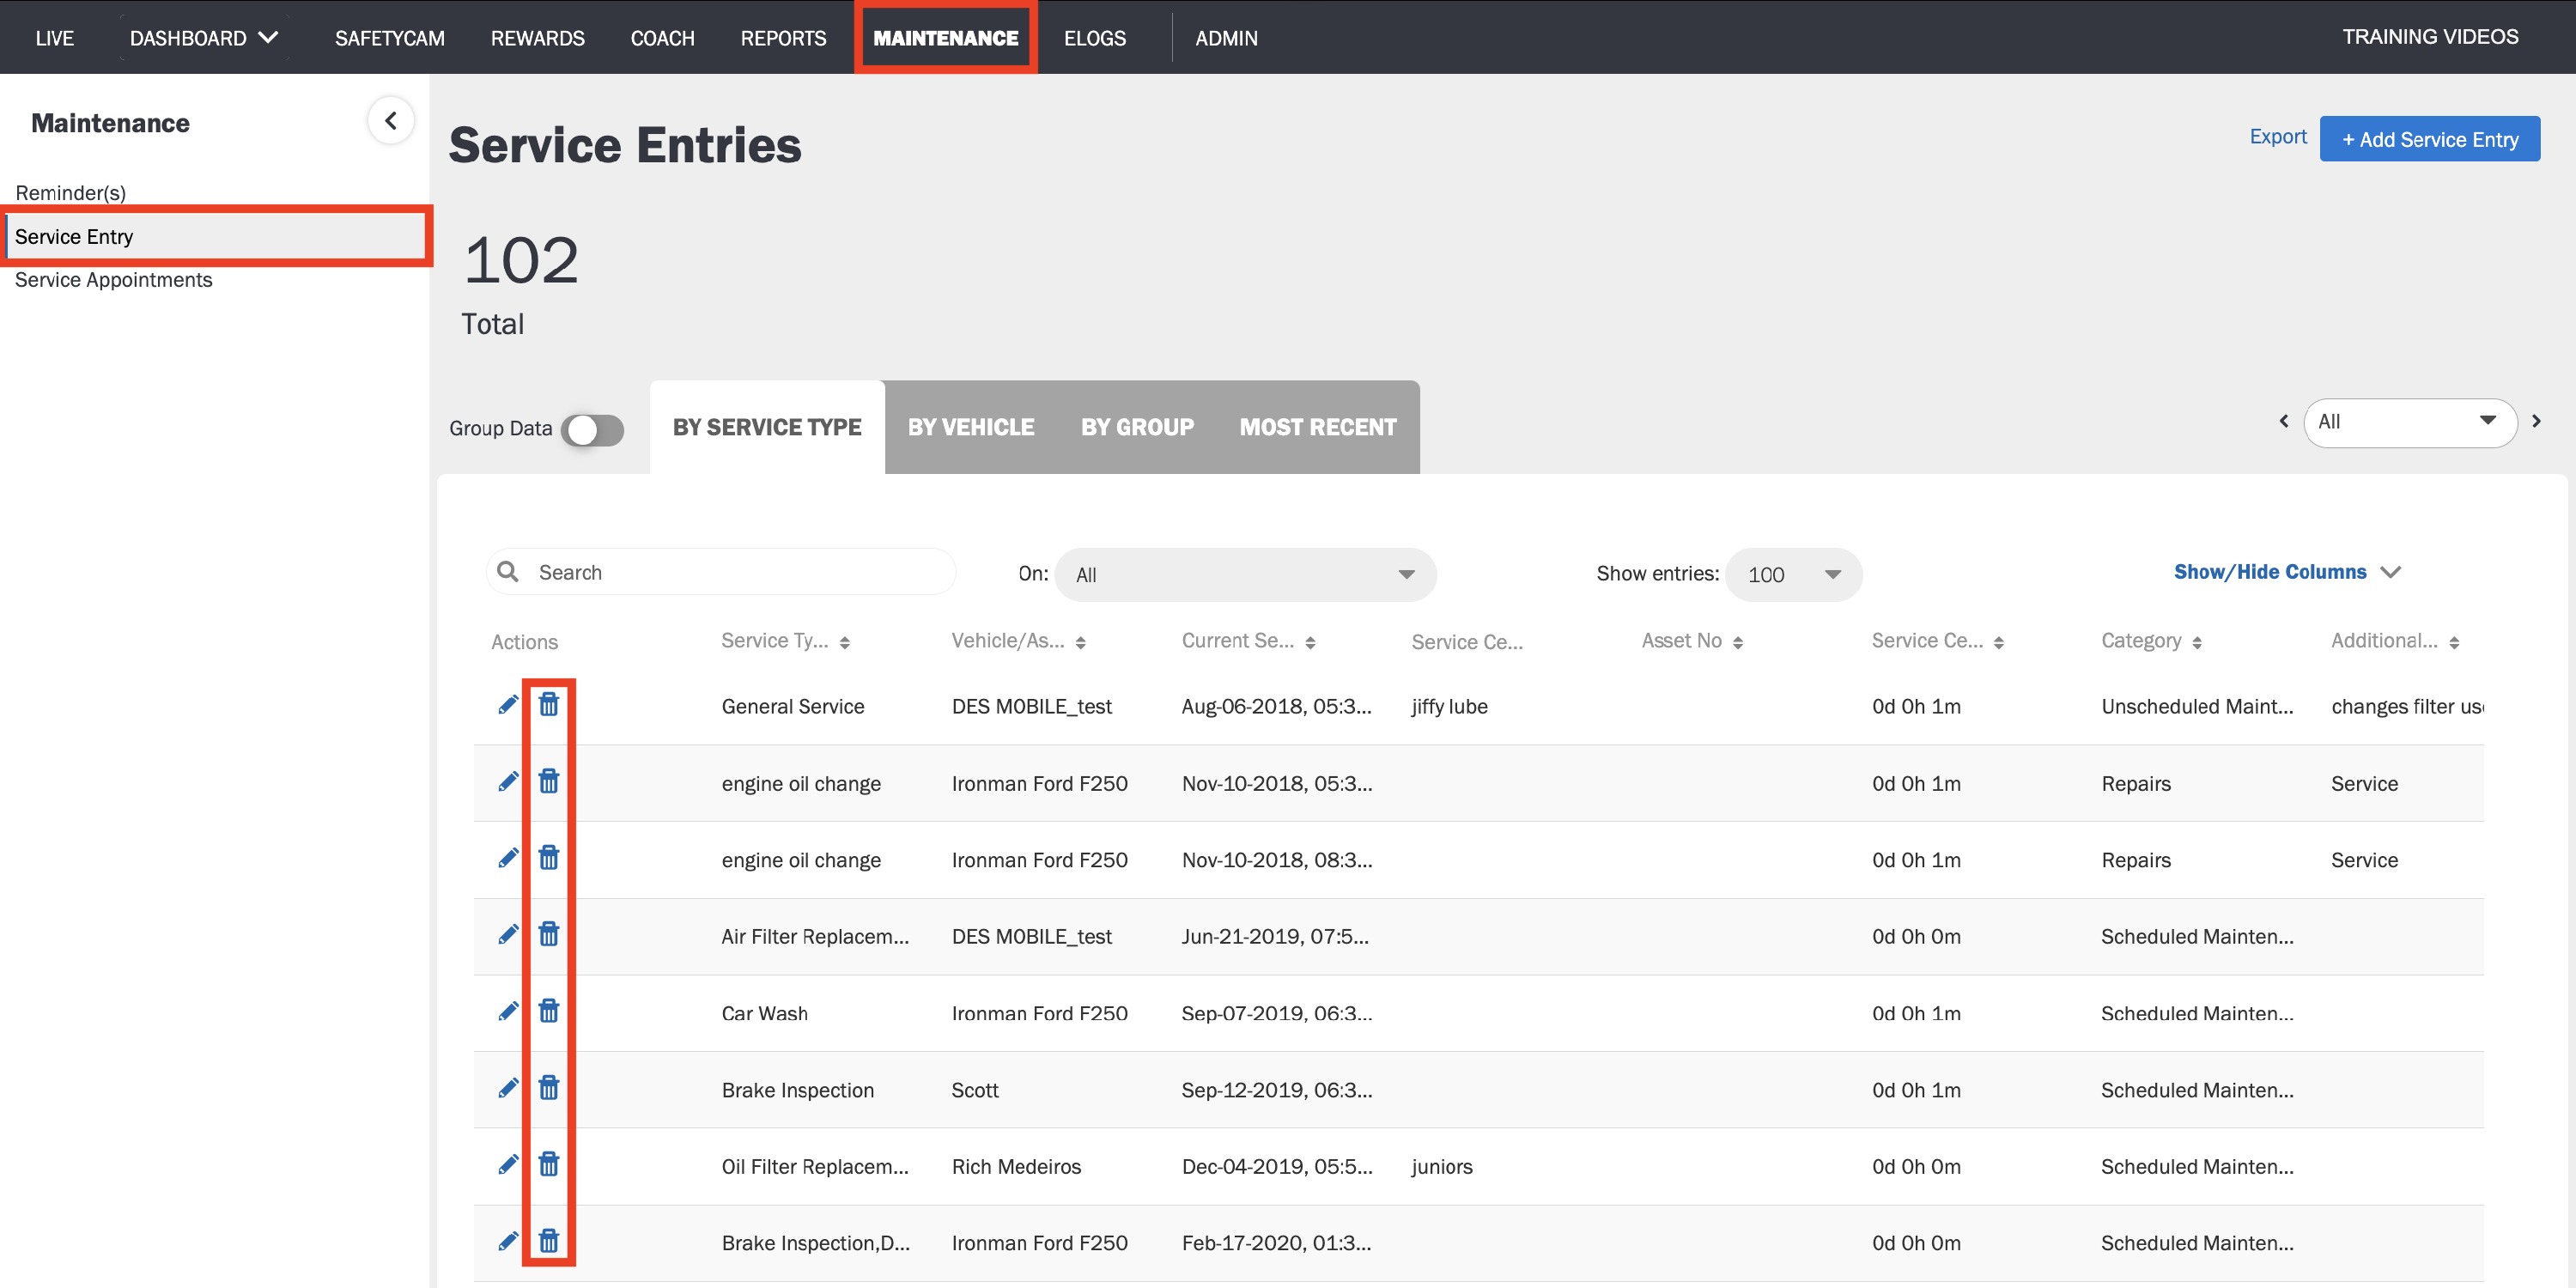2576x1288 pixels.
Task: Open the On: All filter dropdown
Action: pyautogui.click(x=1245, y=574)
